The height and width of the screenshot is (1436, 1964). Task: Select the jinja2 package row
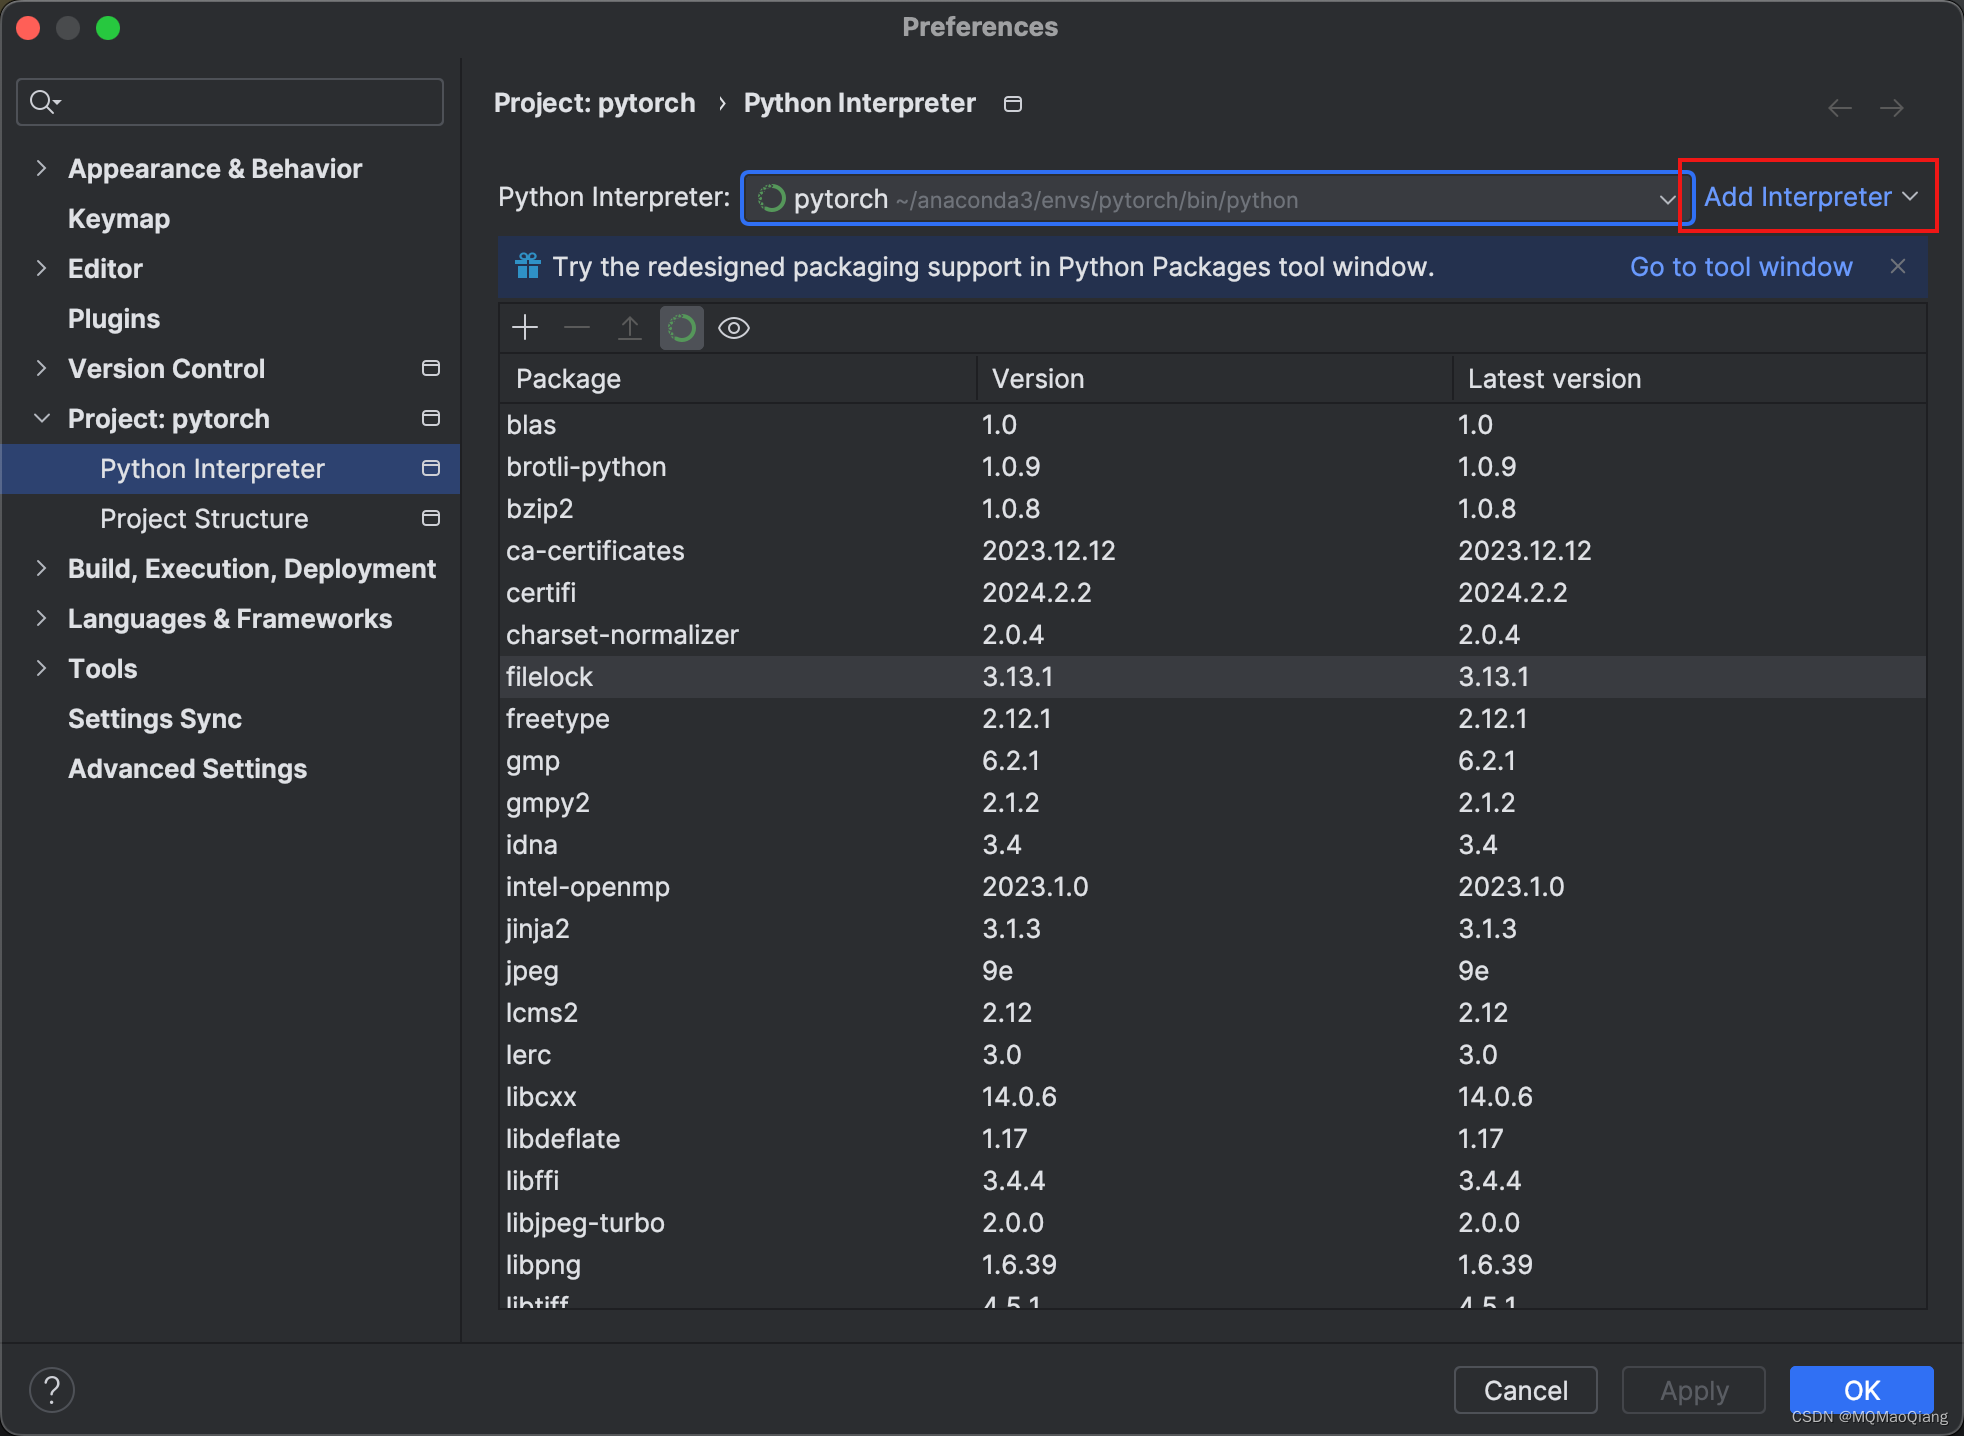pos(1213,929)
